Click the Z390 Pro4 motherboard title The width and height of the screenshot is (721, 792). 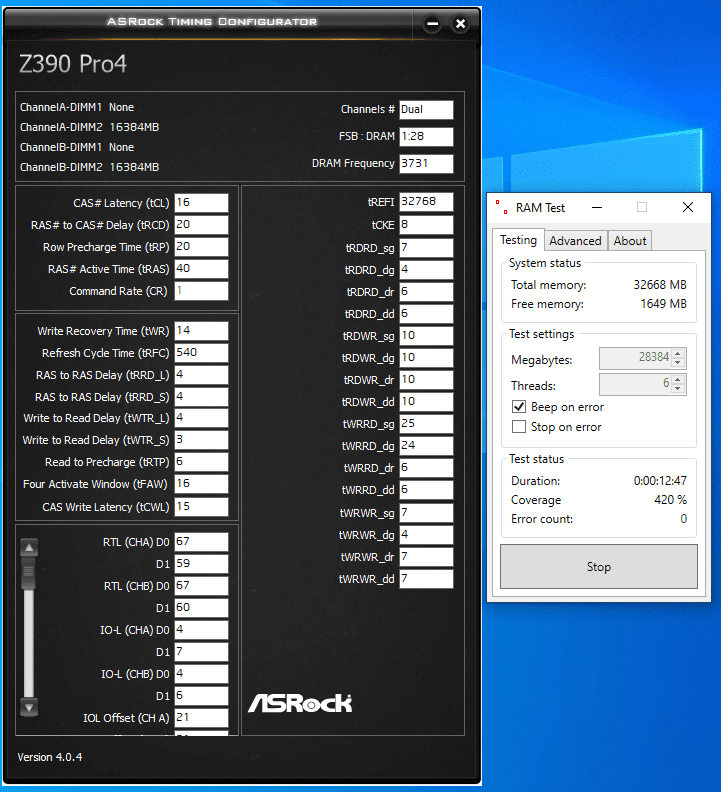click(73, 64)
